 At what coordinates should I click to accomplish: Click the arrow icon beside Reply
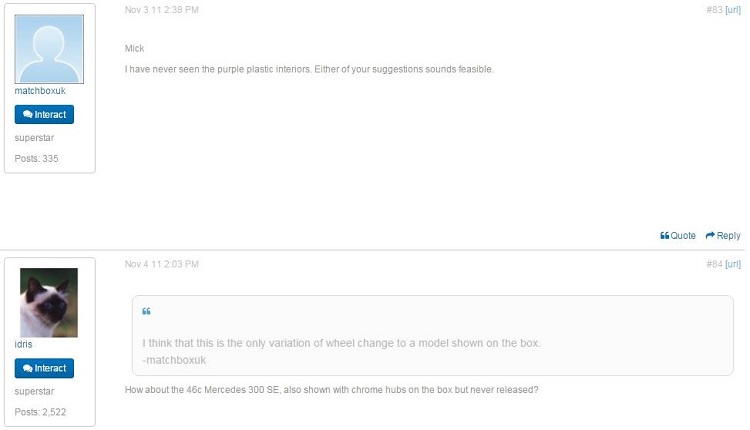coord(710,235)
